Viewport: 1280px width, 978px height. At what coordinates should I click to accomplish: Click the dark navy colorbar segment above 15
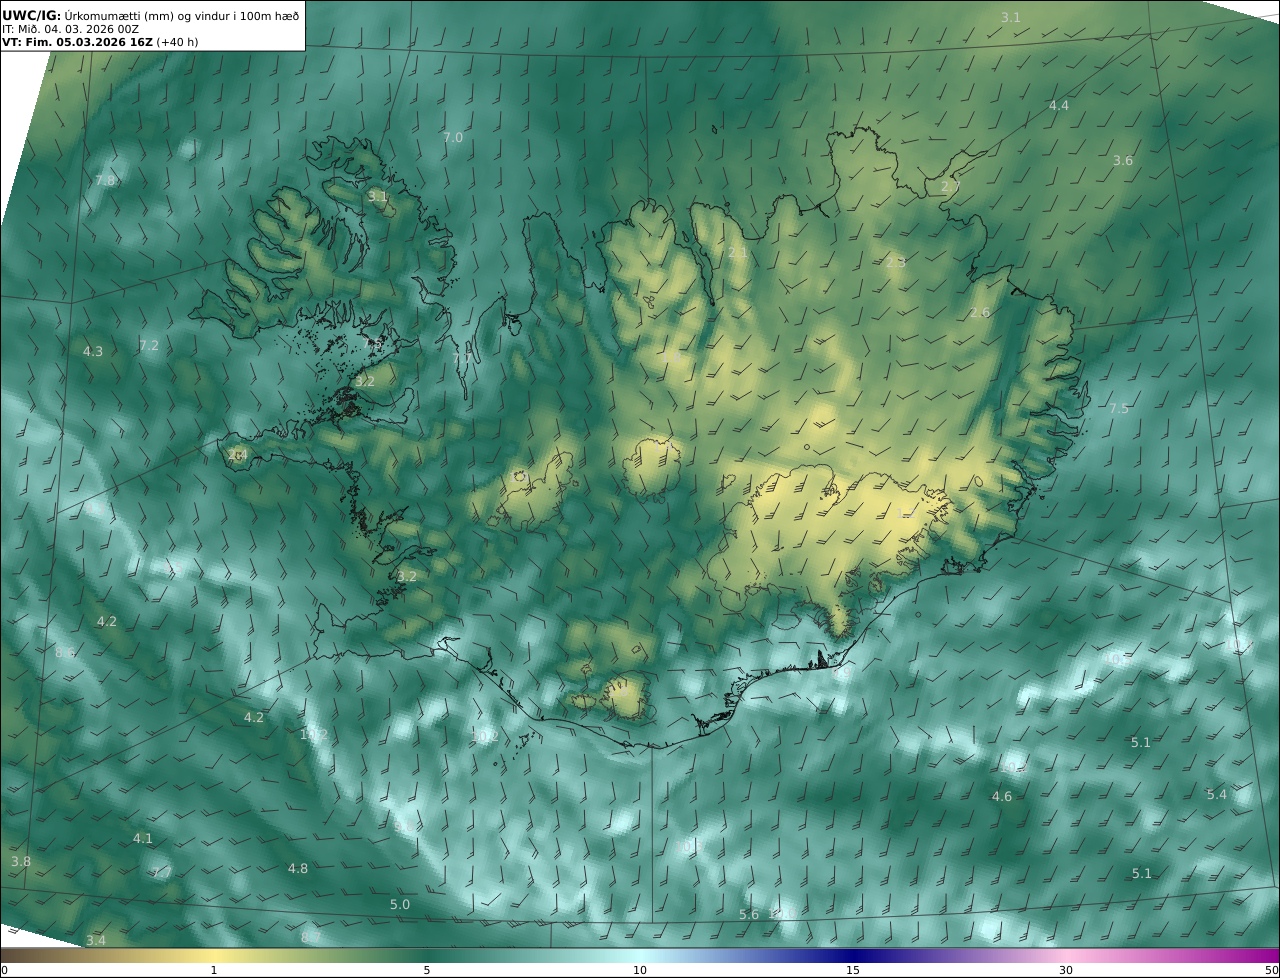pyautogui.click(x=853, y=955)
